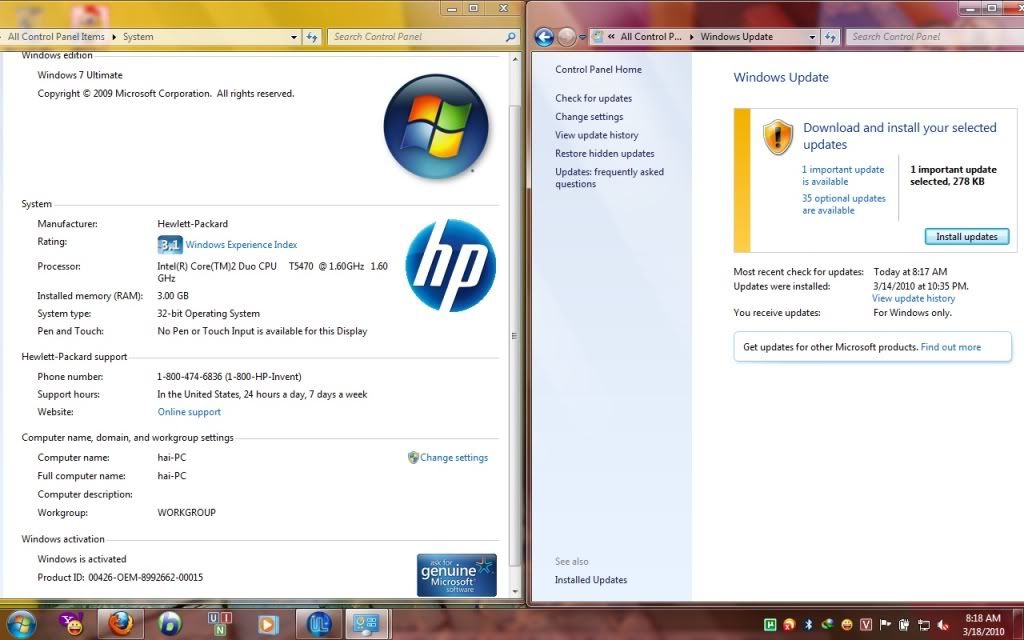Expand System window address bar dropdown
Viewport: 1024px width, 640px height.
point(294,37)
